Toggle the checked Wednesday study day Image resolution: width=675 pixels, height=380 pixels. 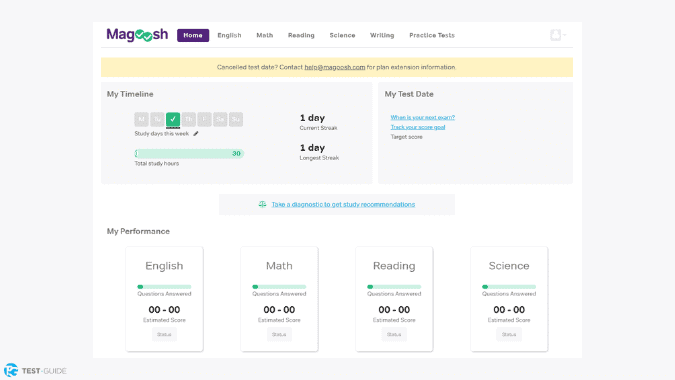pyautogui.click(x=173, y=119)
